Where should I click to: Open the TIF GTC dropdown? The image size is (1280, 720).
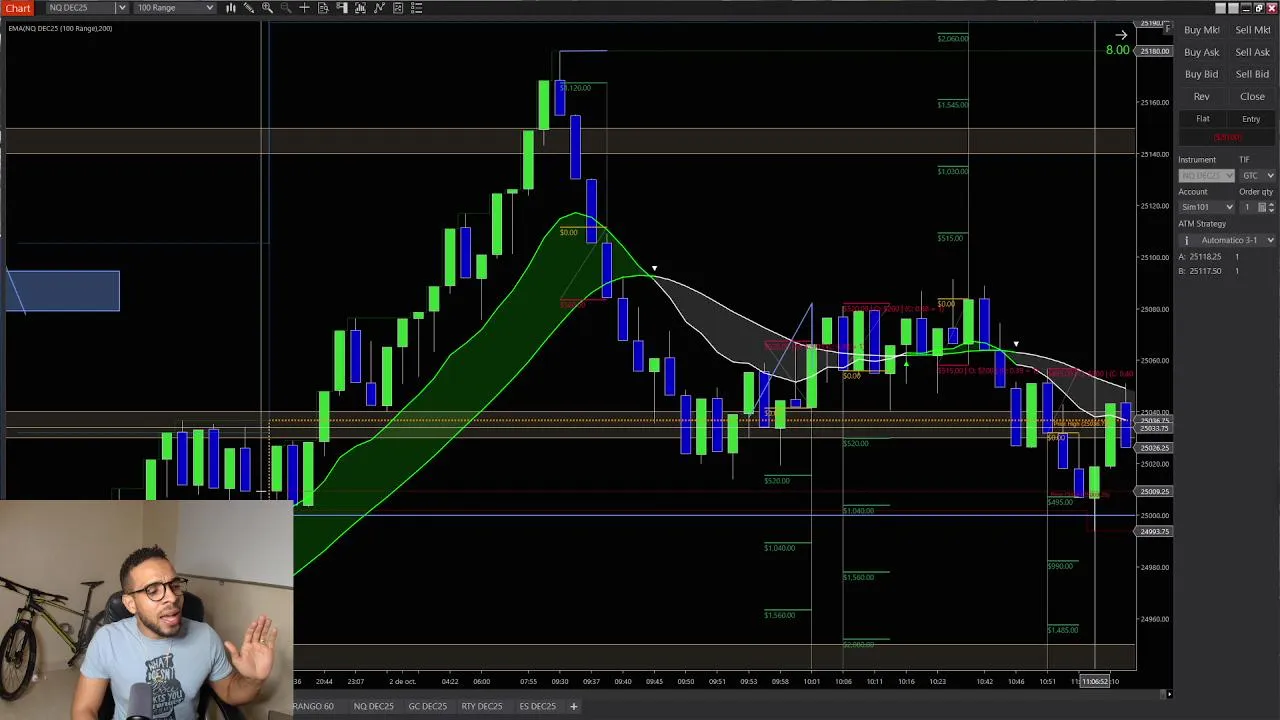(x=1258, y=175)
